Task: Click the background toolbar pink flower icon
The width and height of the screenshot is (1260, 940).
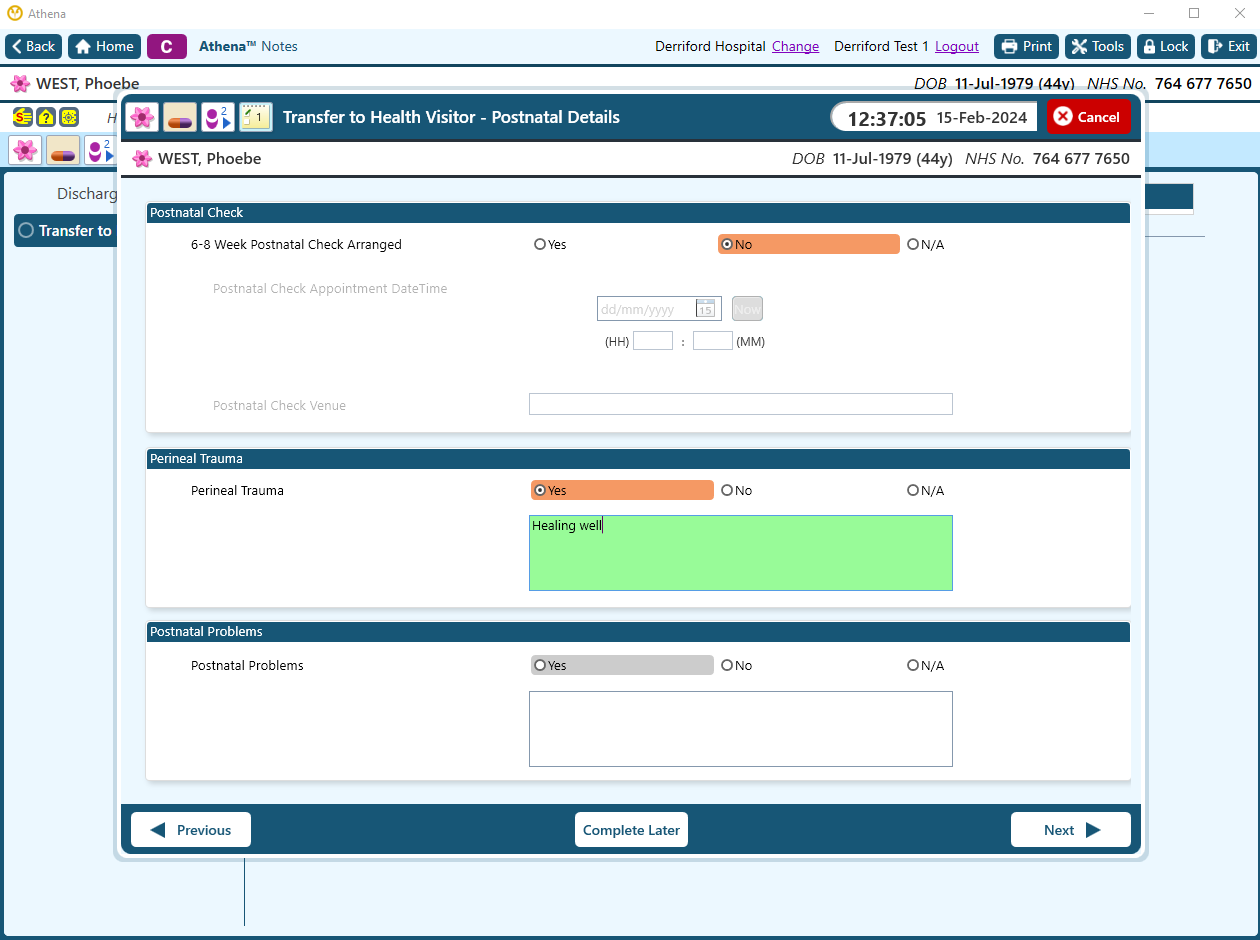Action: (x=25, y=150)
